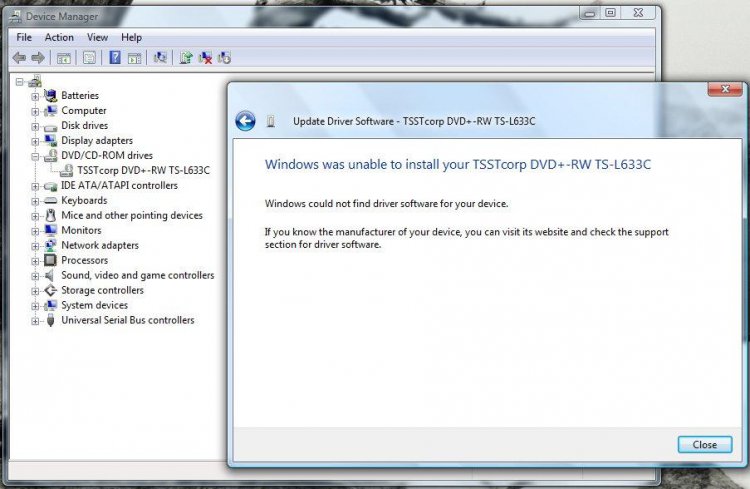The height and width of the screenshot is (489, 750).
Task: Close the Update Driver dialog with red X
Action: (x=725, y=89)
